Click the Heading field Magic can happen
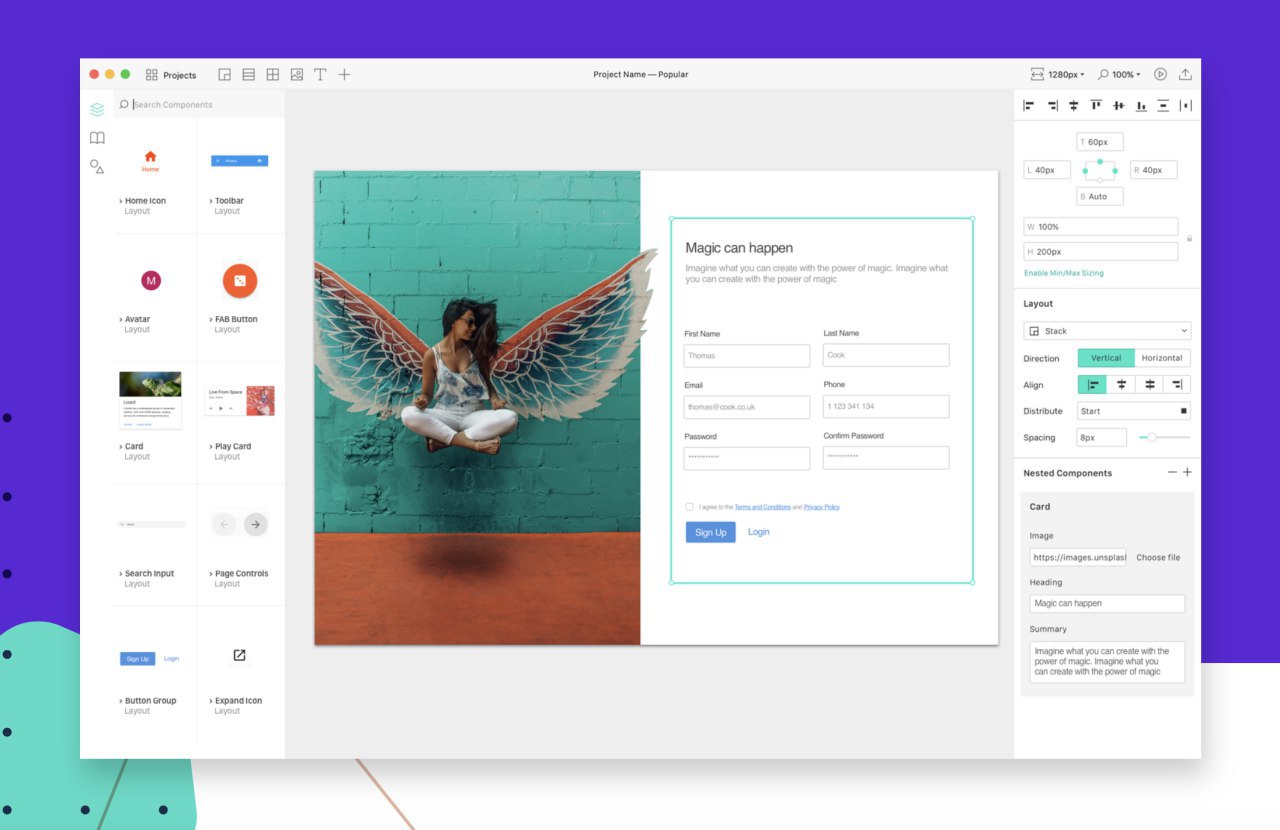1280x830 pixels. pyautogui.click(x=1107, y=603)
